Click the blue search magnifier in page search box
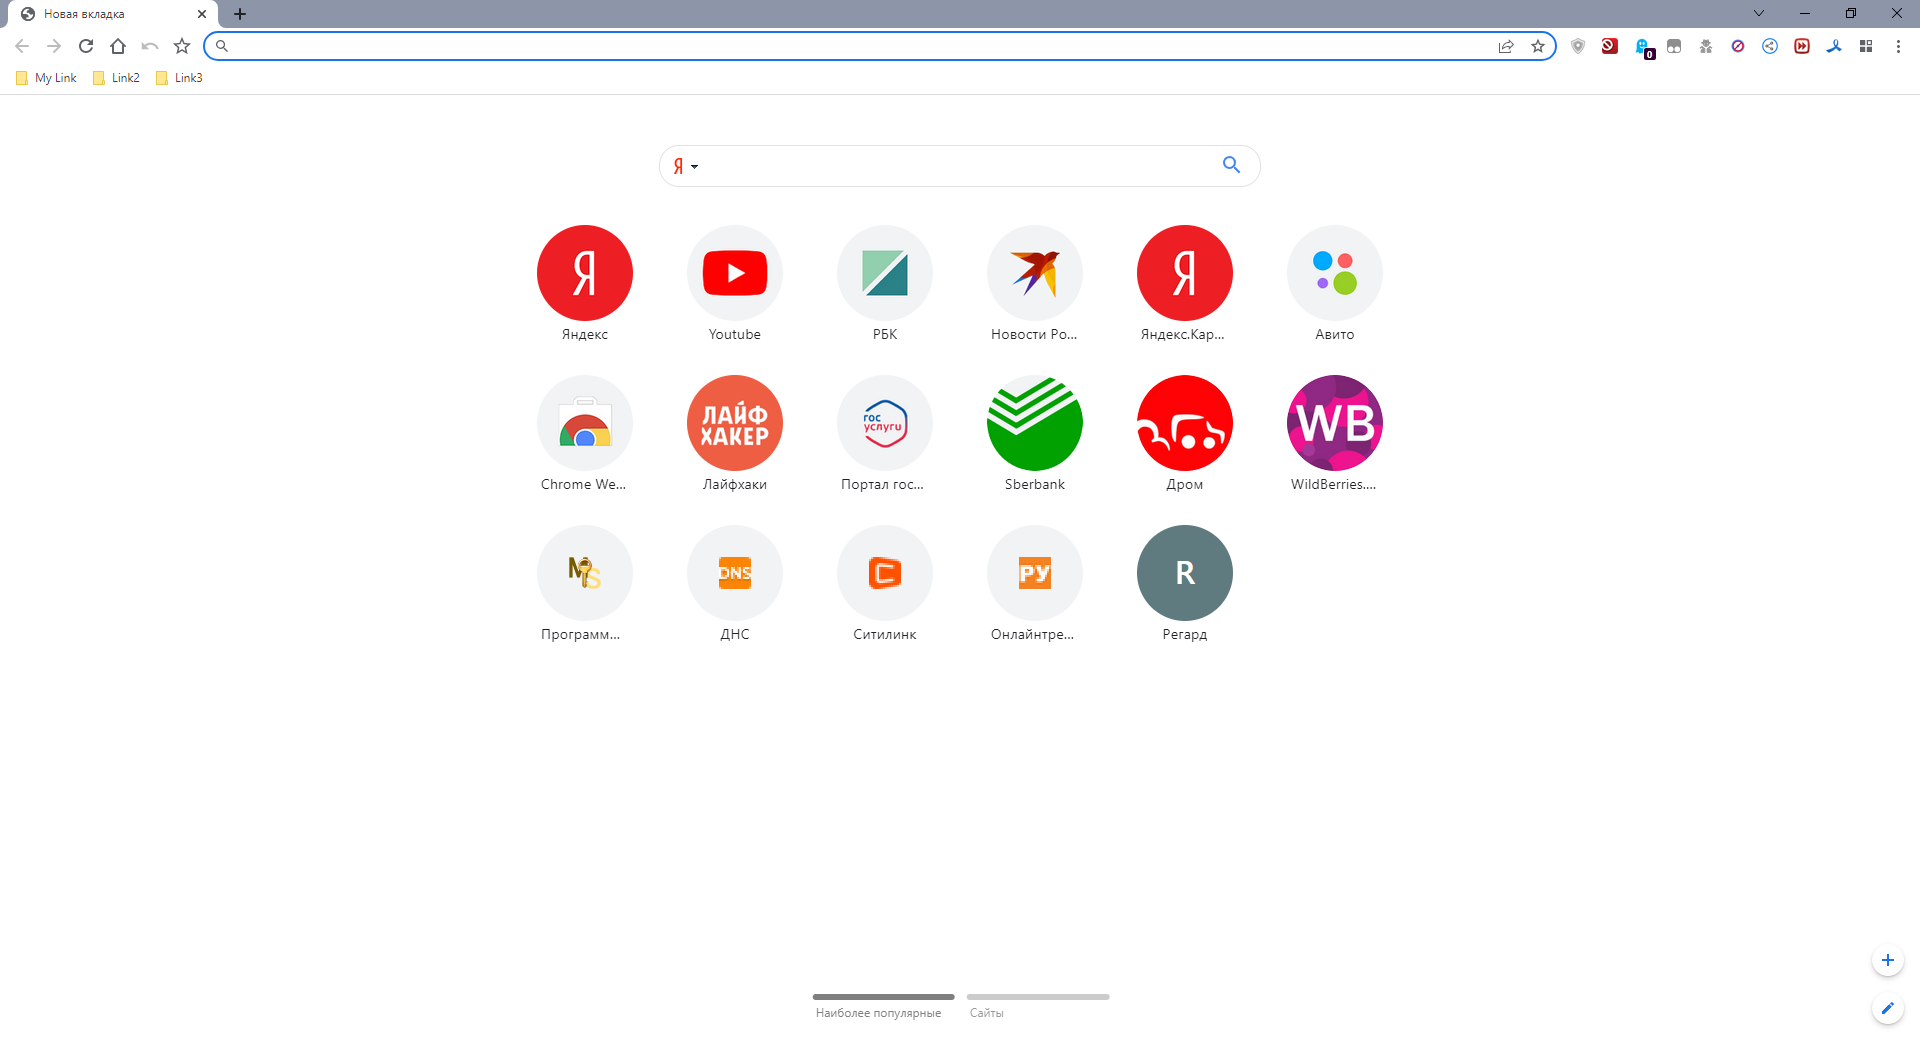The image size is (1920, 1040). [1231, 165]
